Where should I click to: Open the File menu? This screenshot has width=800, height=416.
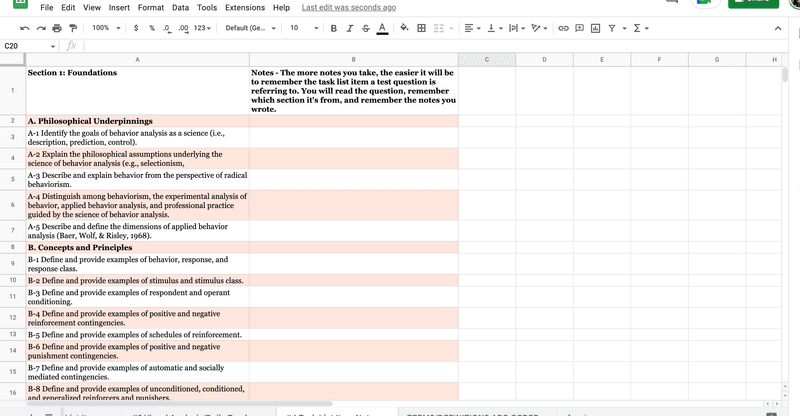coord(46,8)
